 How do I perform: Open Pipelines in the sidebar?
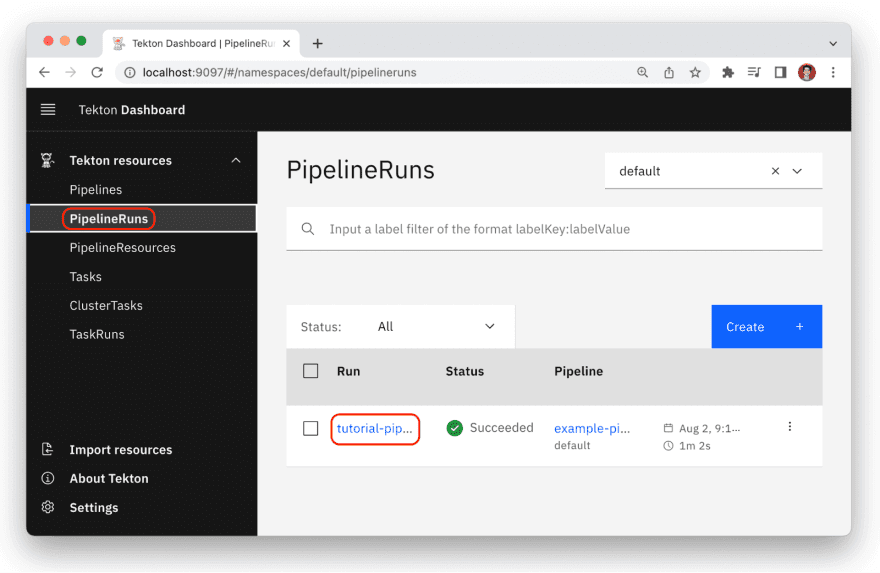point(96,190)
